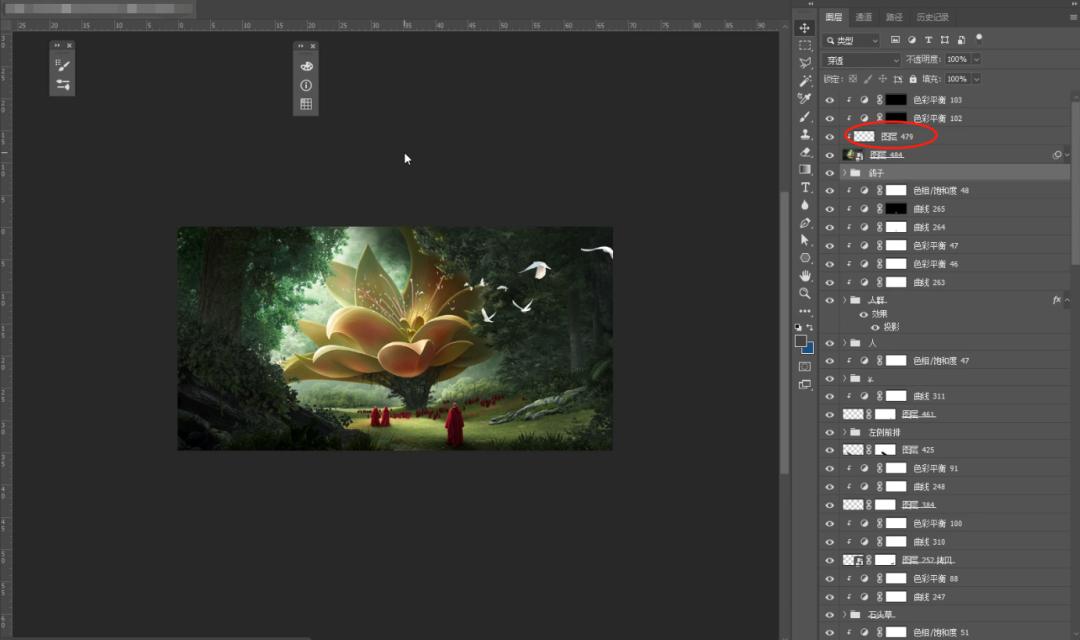Switch to the 通道 tab

(x=864, y=17)
